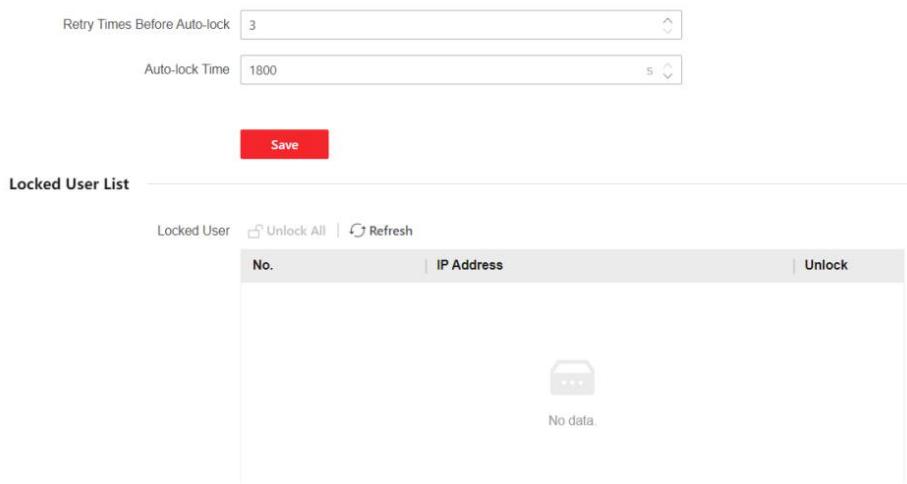The image size is (907, 484).
Task: Increase Auto-lock Time with up arrow
Action: [667, 65]
